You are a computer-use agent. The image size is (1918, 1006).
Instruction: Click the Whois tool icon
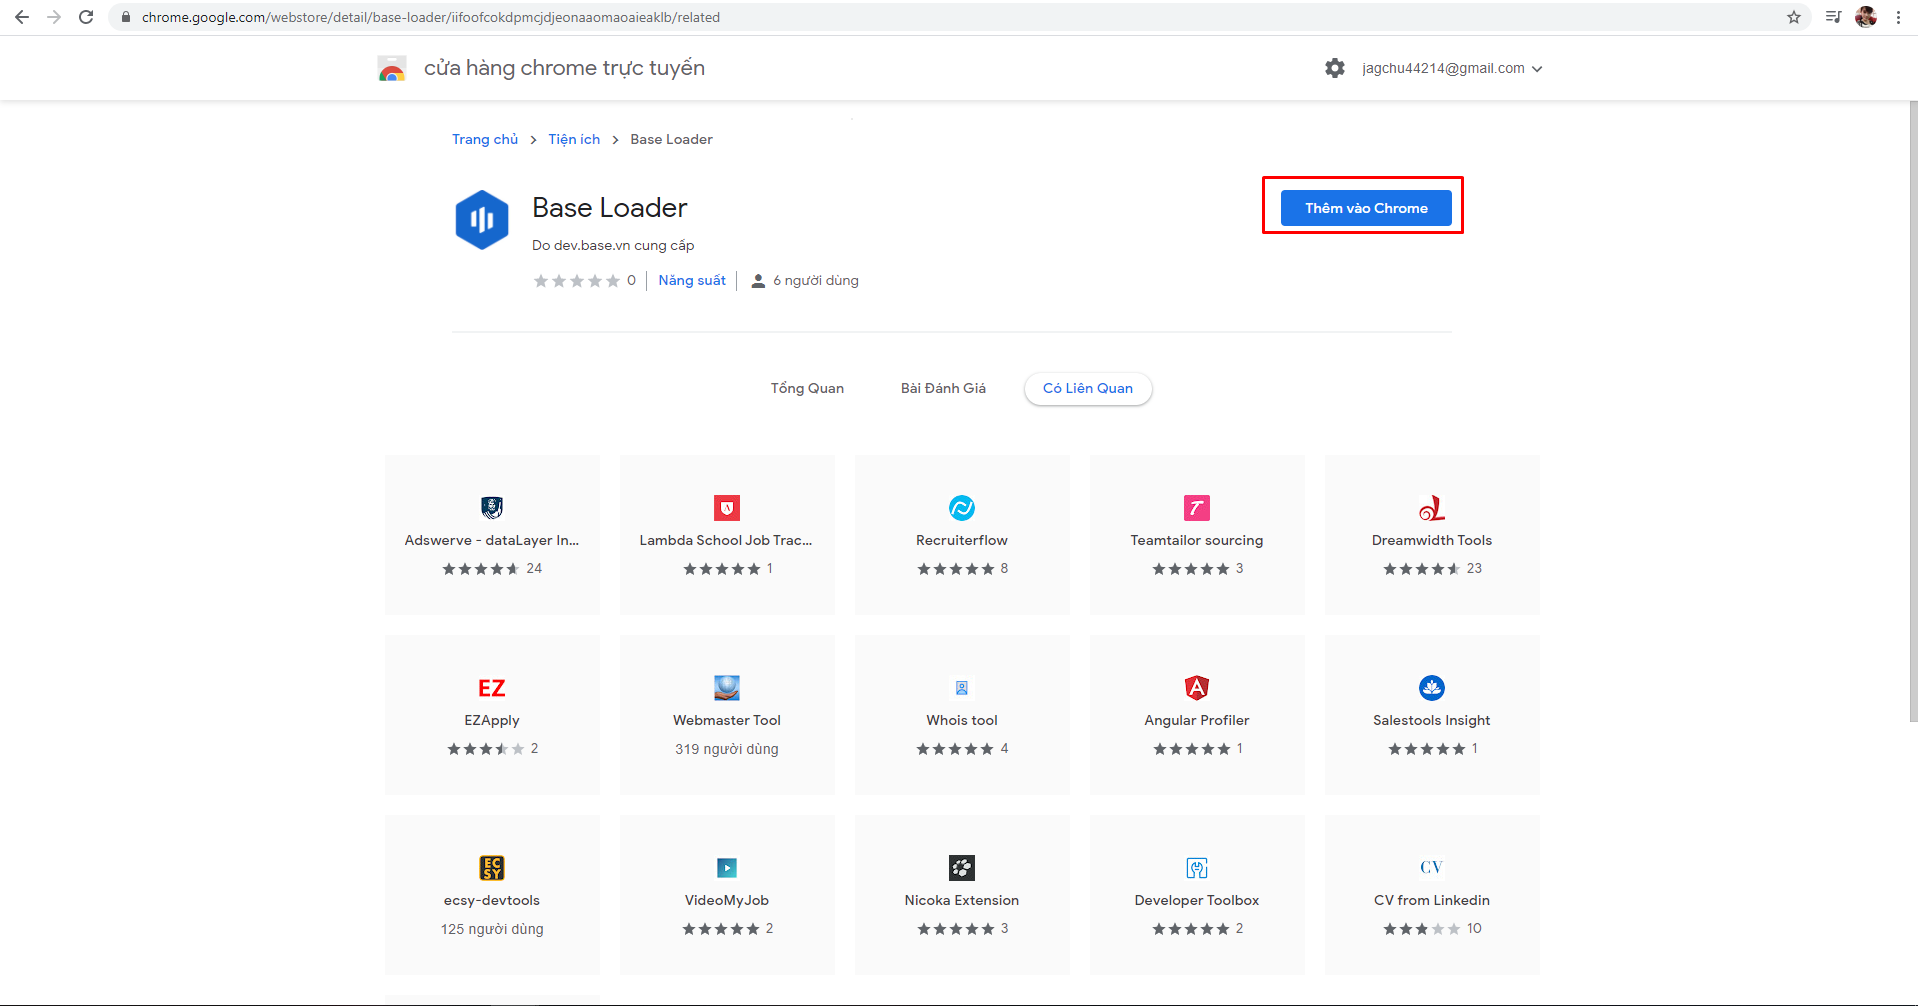click(x=962, y=688)
